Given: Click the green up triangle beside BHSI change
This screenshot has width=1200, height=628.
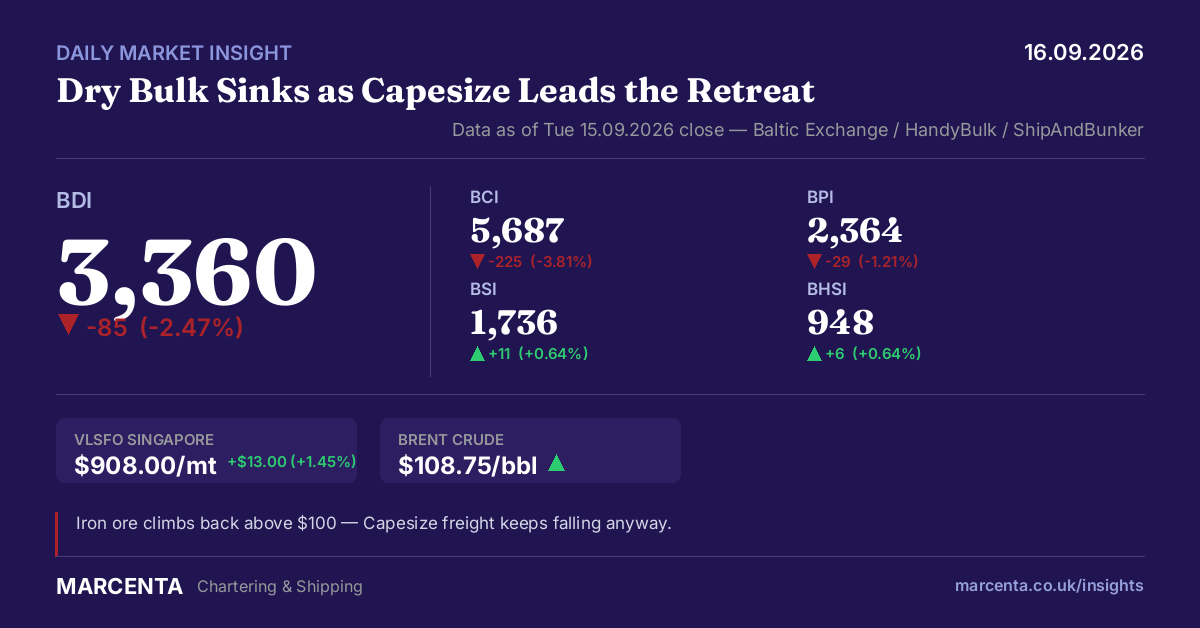Looking at the screenshot, I should (815, 353).
